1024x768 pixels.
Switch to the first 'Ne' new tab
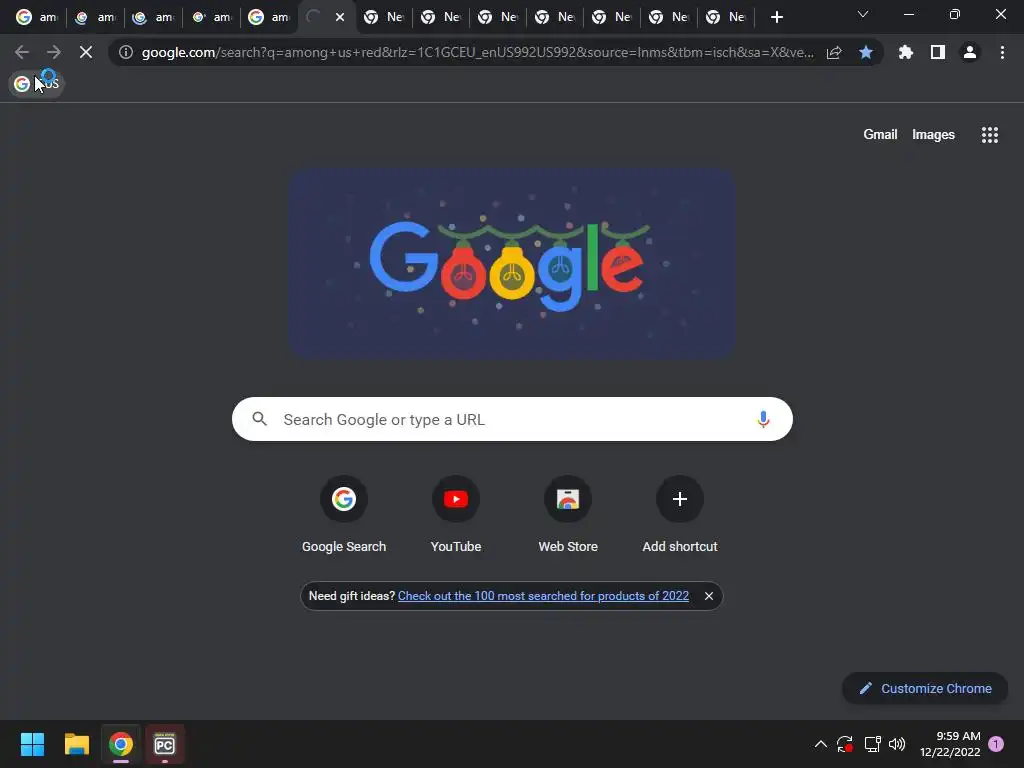pos(384,17)
